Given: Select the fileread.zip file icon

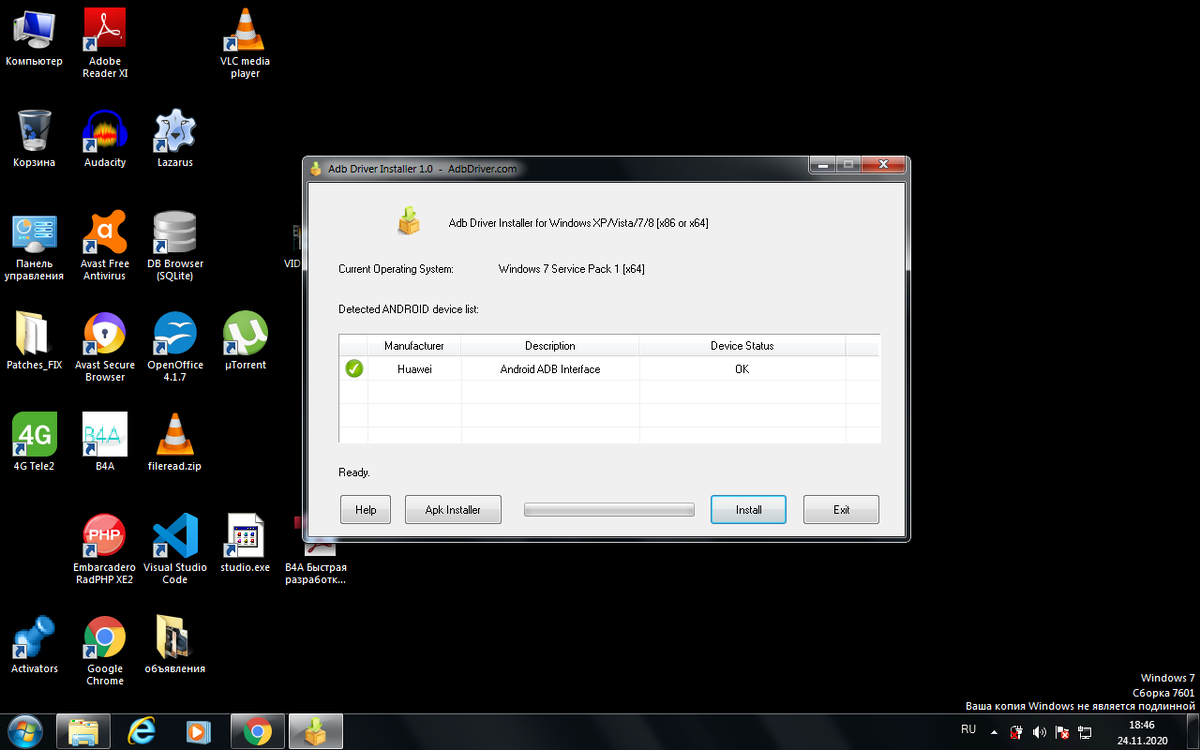Looking at the screenshot, I should click(175, 442).
